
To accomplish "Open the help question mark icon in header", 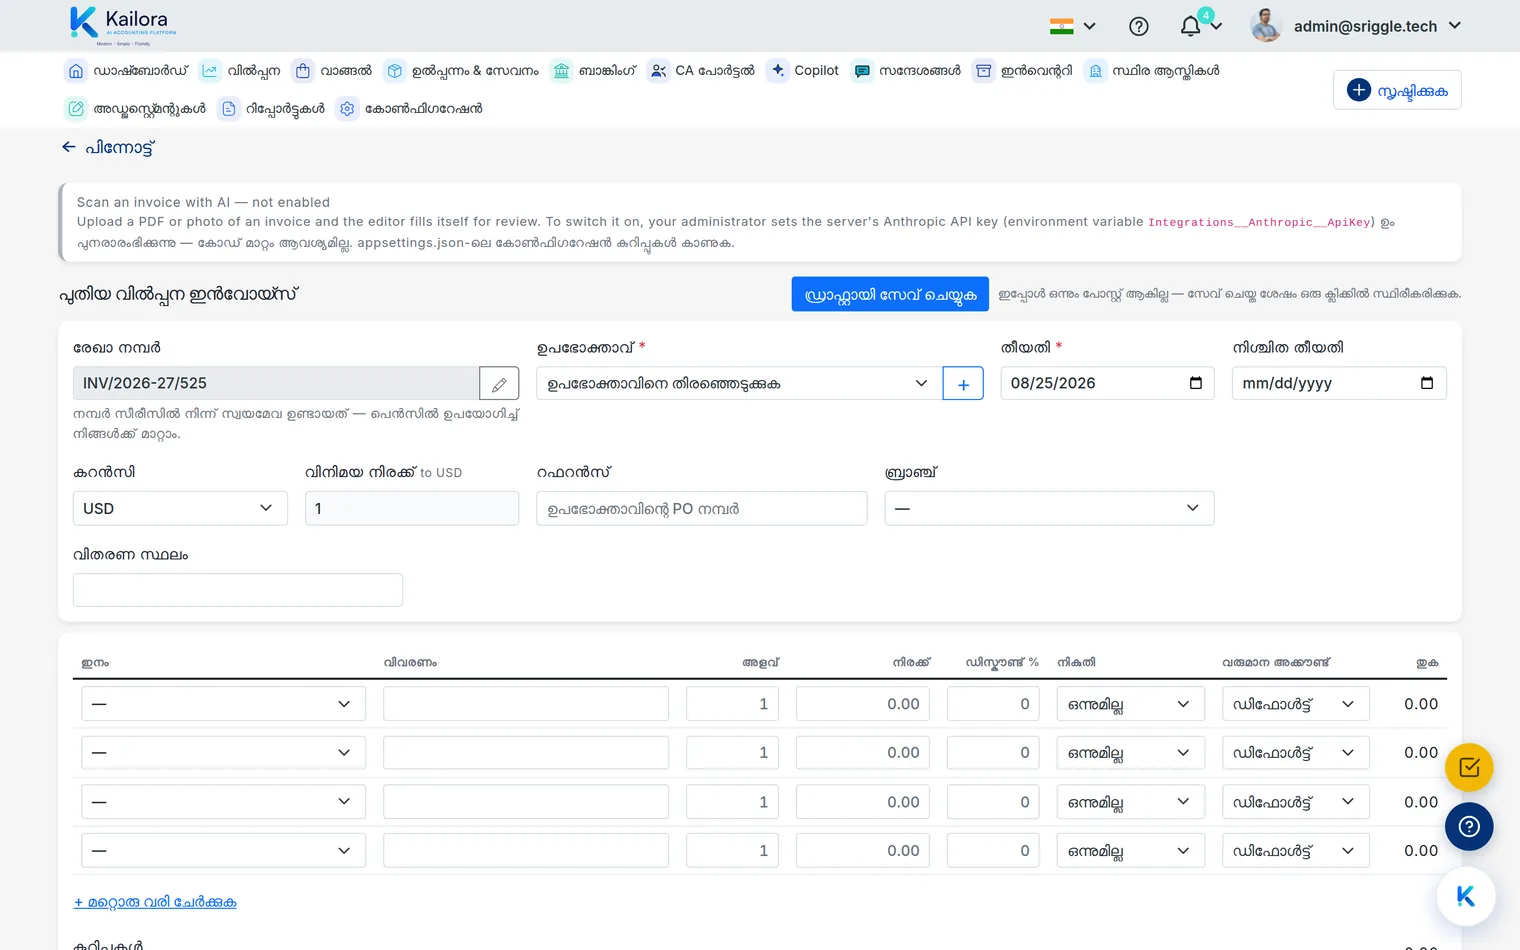I will pos(1139,27).
